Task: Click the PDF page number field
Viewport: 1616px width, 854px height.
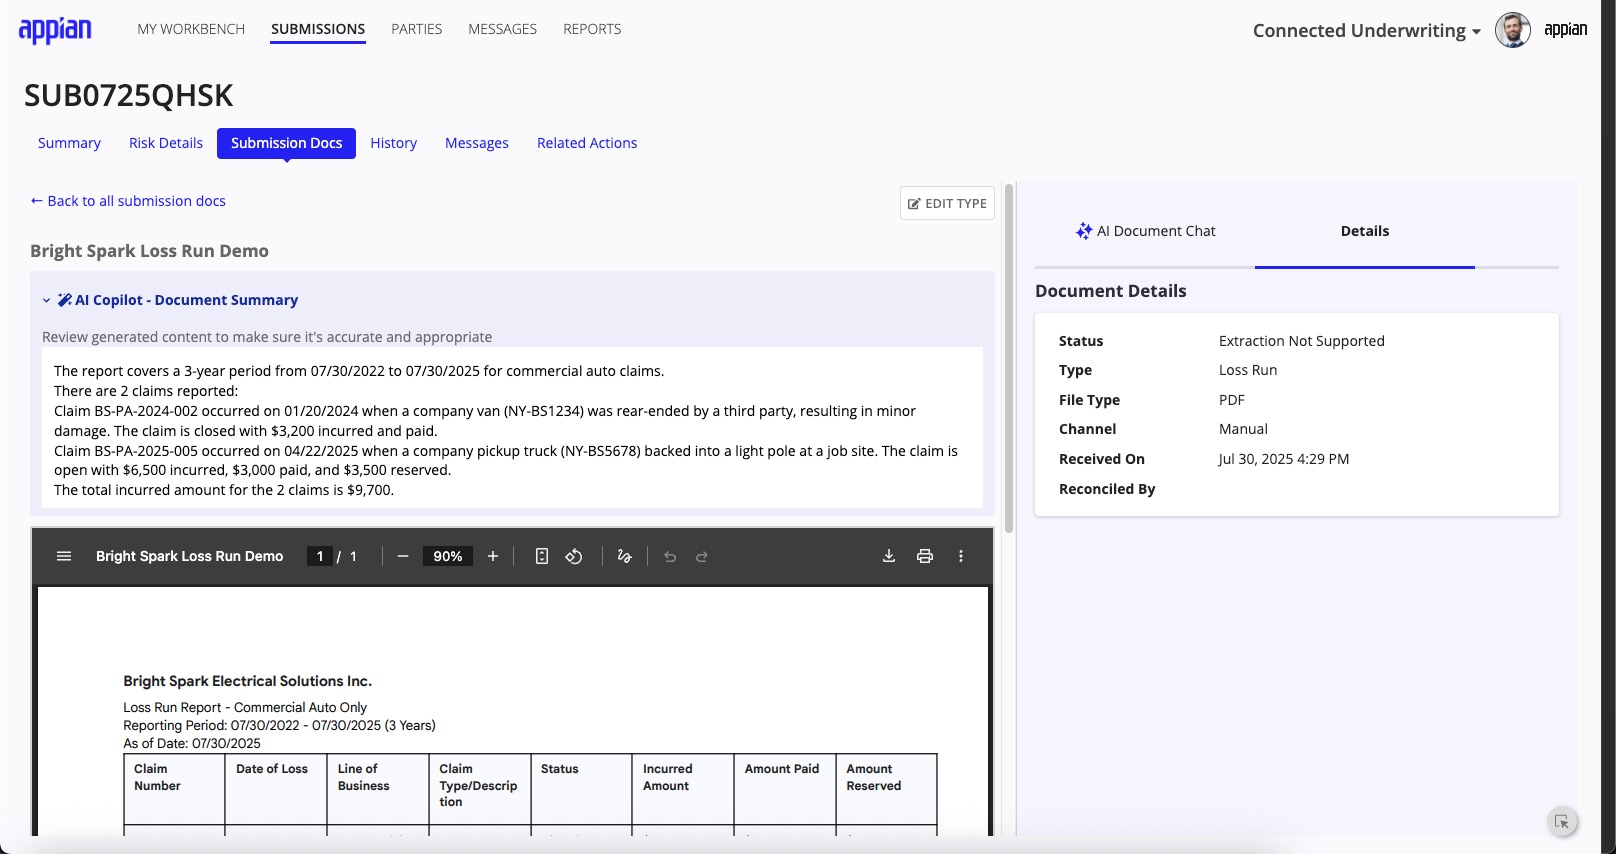Action: [x=320, y=556]
